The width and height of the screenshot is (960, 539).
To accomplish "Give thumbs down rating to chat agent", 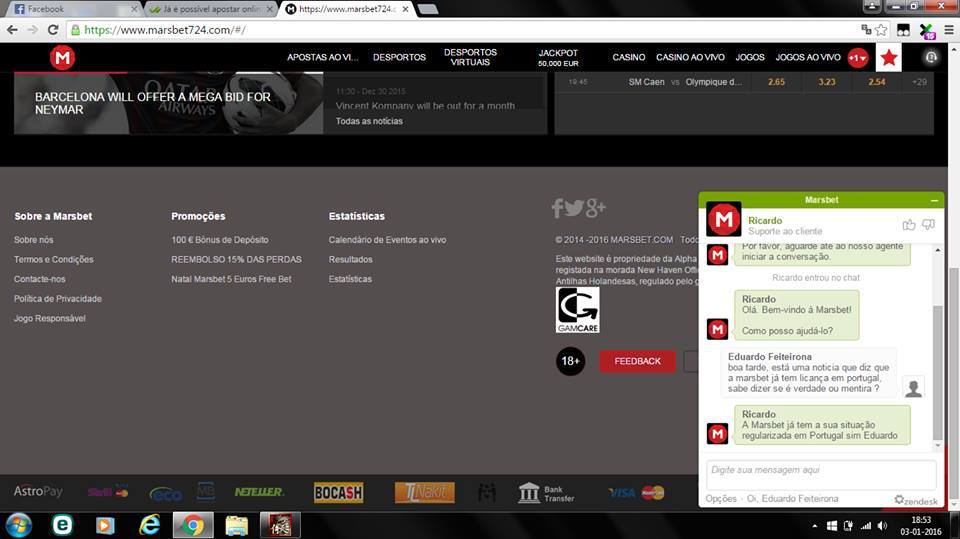I will click(928, 225).
